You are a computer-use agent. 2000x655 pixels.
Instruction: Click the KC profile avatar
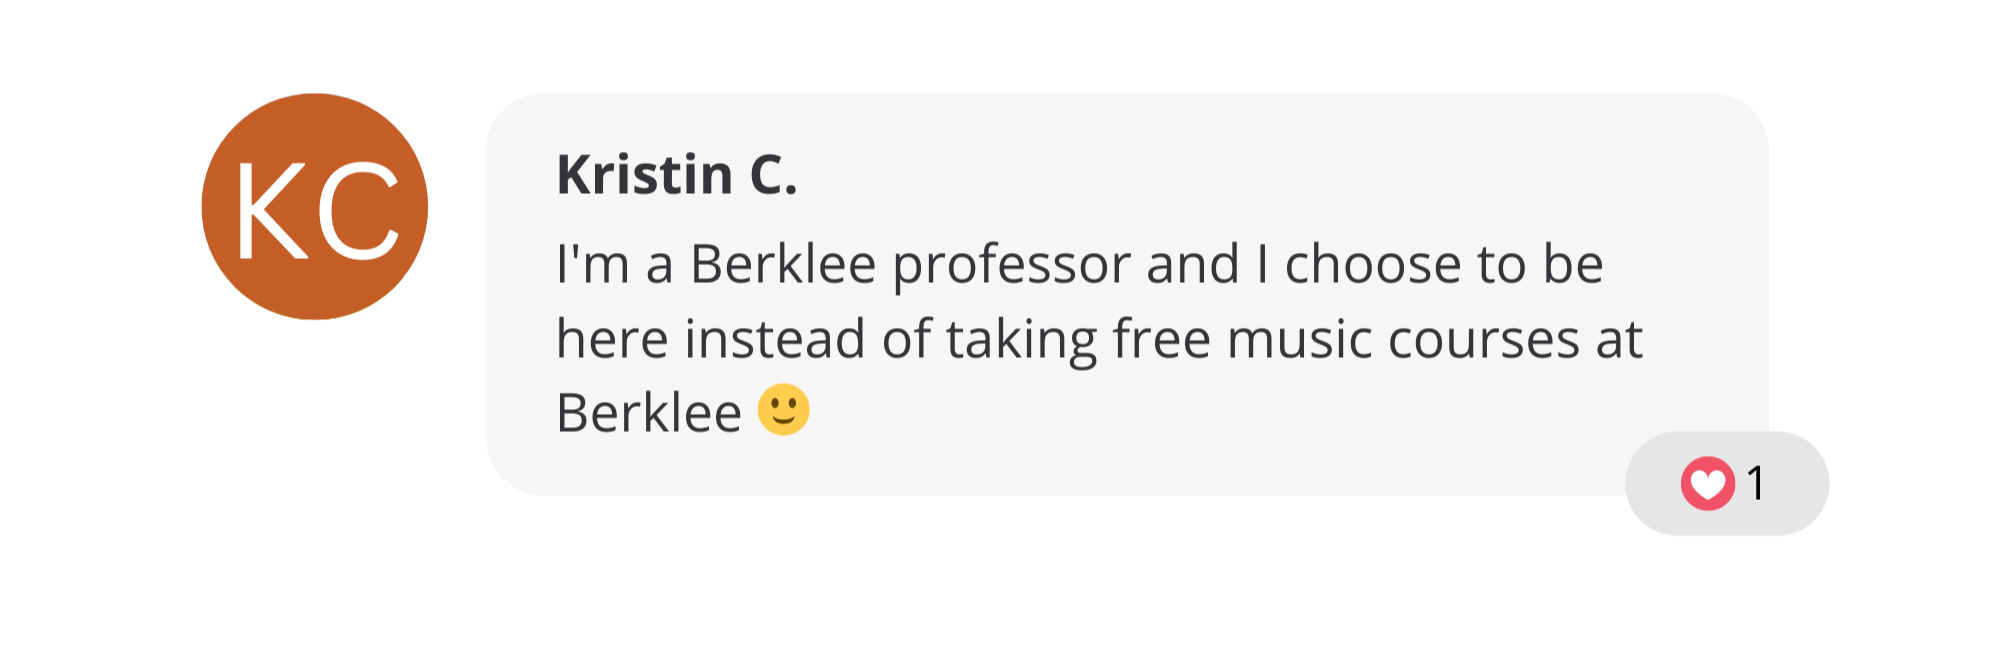315,207
